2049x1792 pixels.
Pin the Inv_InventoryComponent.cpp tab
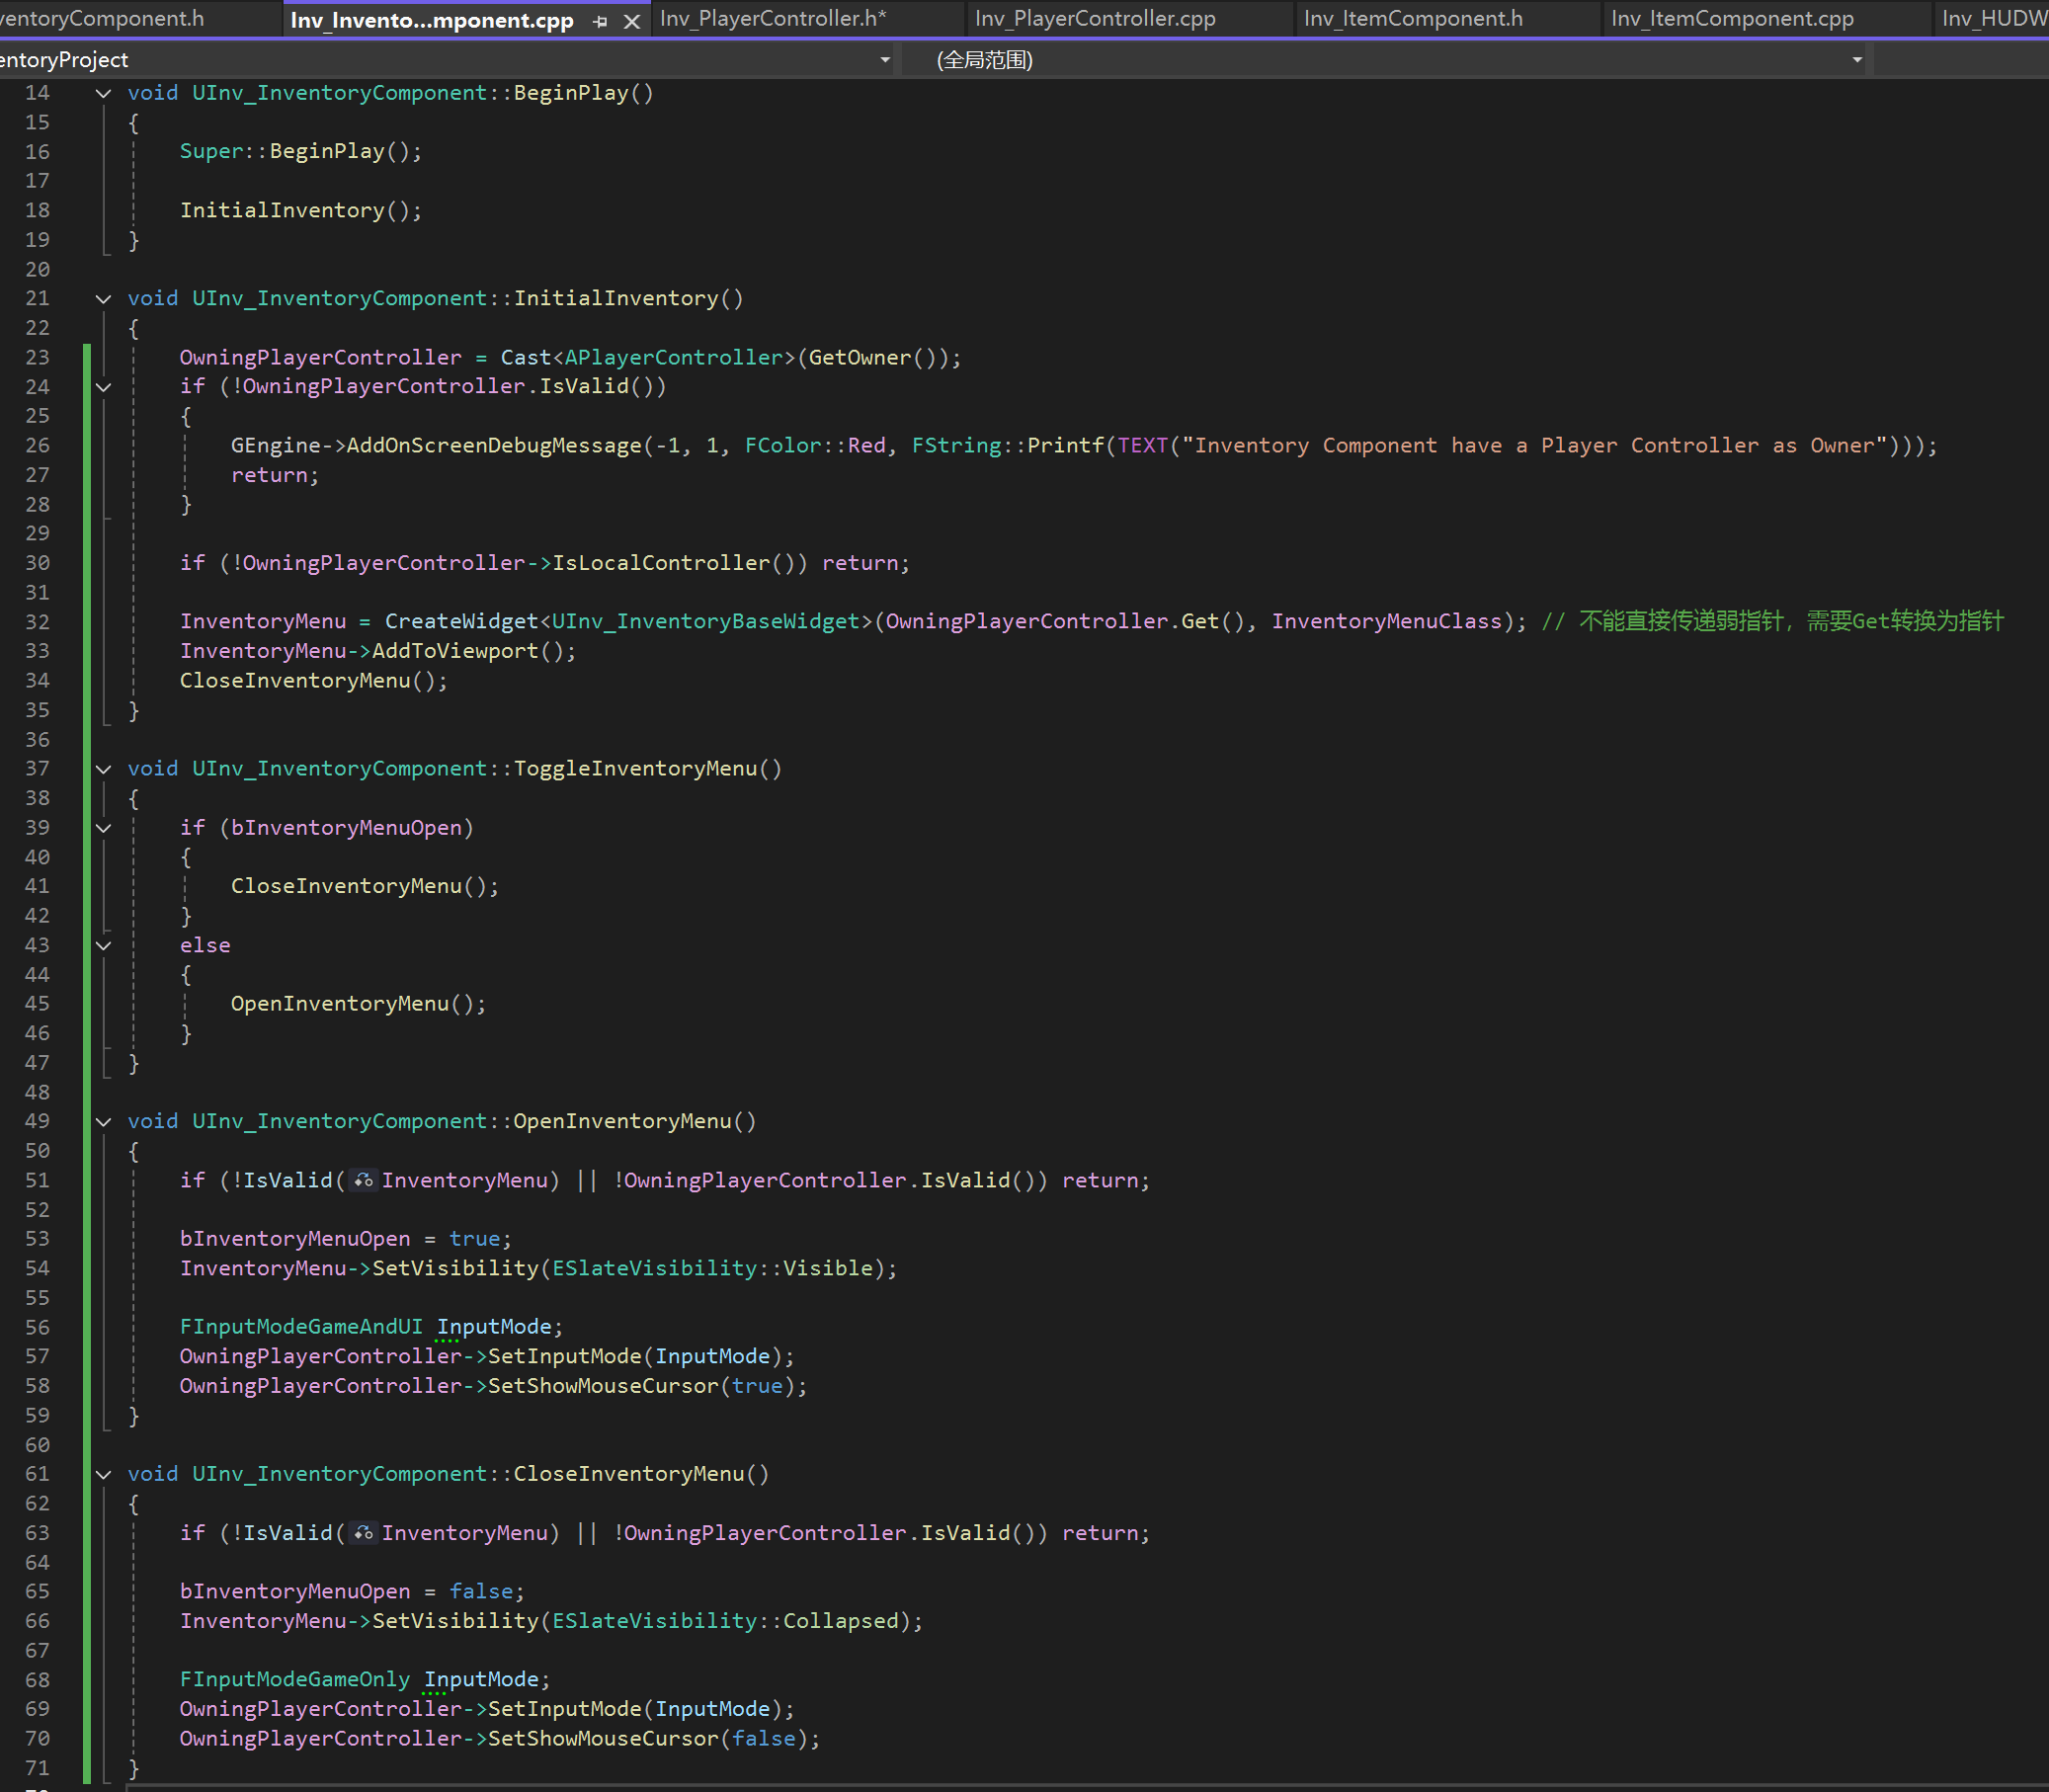(x=600, y=21)
